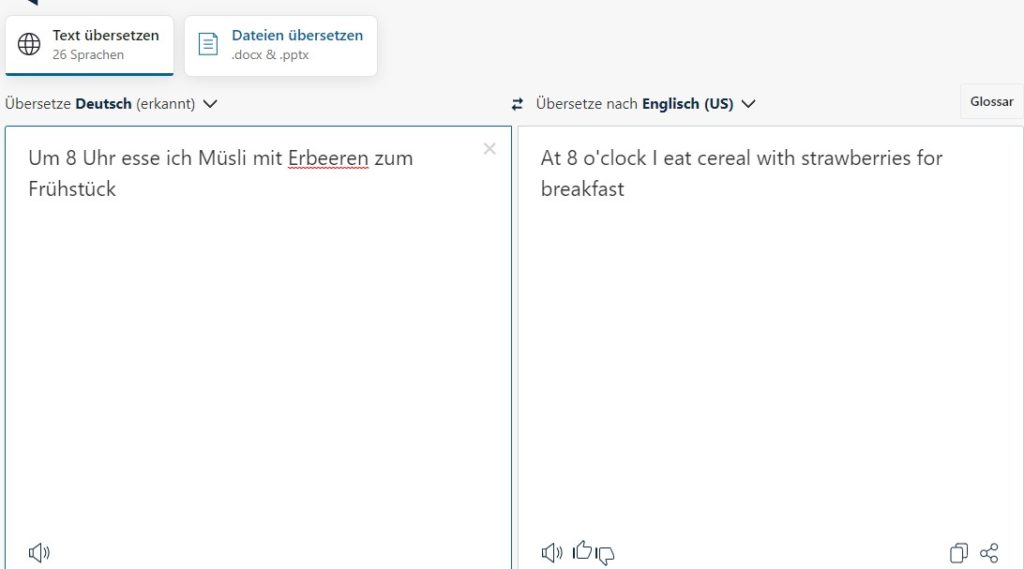The height and width of the screenshot is (569, 1024).
Task: Click the misspelled word Erbeeren
Action: pyautogui.click(x=328, y=158)
